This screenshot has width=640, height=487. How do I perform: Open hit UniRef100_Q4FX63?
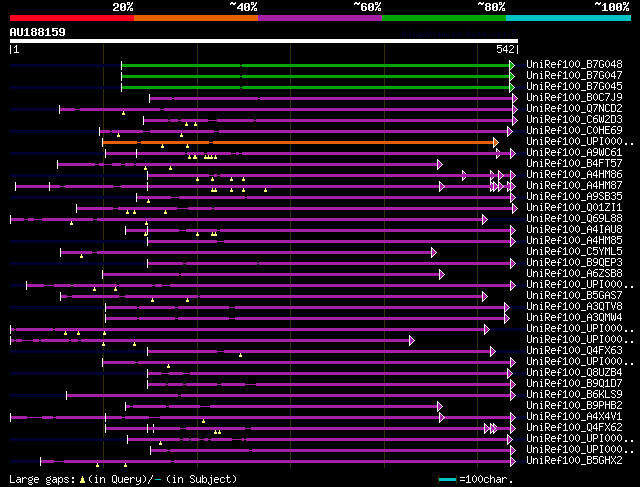tap(574, 351)
